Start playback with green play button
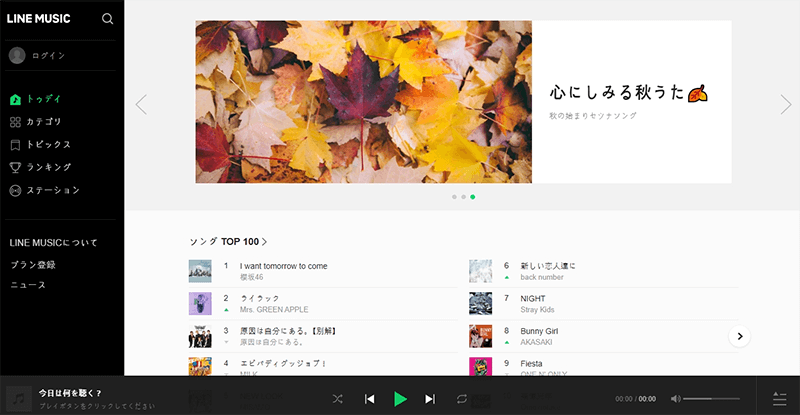800x415 pixels. (401, 399)
